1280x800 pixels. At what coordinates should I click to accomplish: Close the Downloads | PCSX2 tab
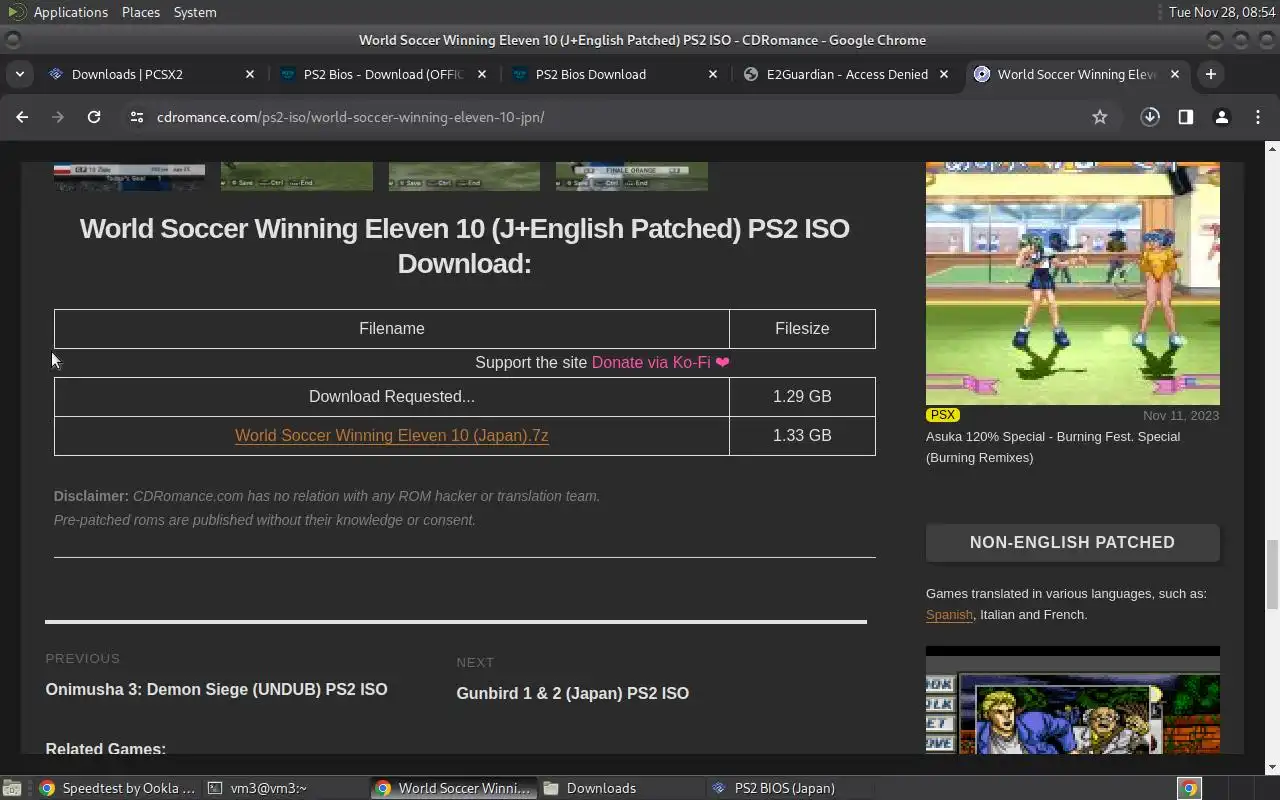(x=250, y=74)
